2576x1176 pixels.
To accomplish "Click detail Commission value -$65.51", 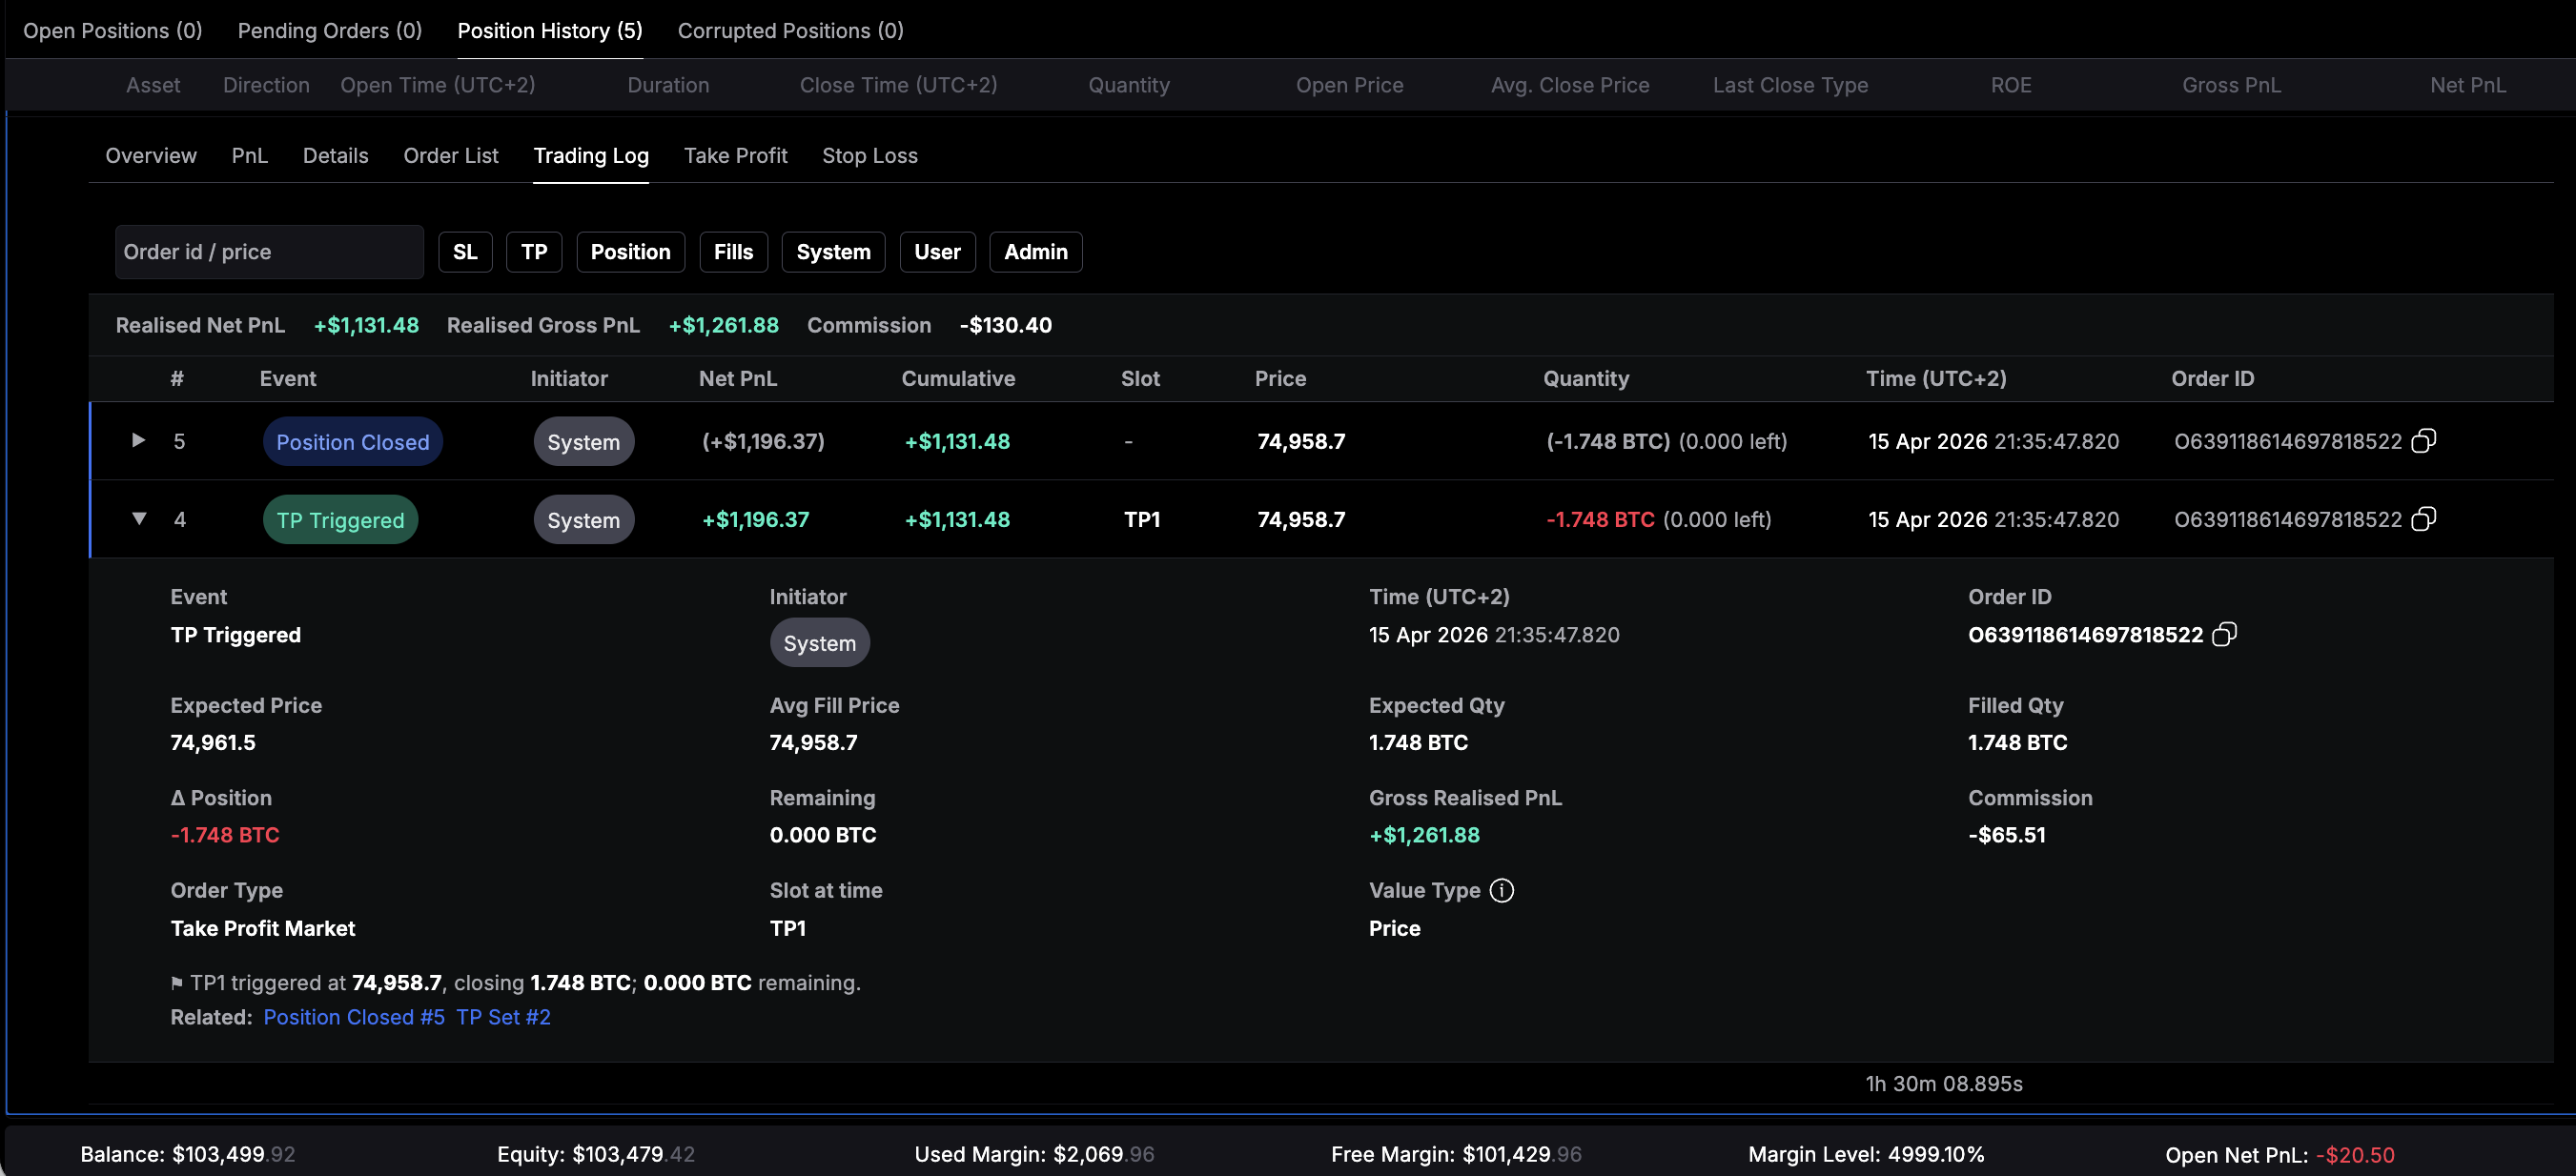I will click(2006, 835).
